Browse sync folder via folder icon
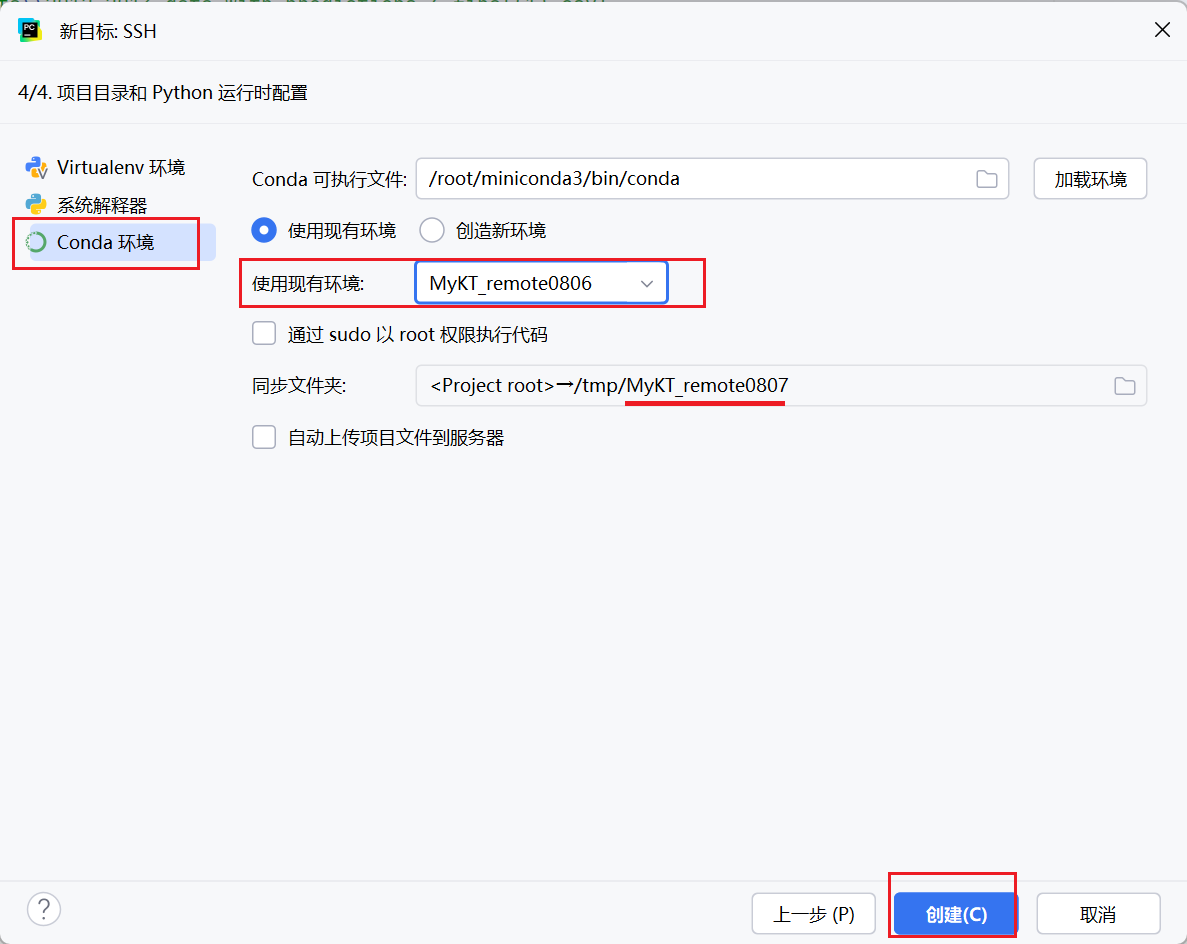The height and width of the screenshot is (944, 1187). (1124, 385)
